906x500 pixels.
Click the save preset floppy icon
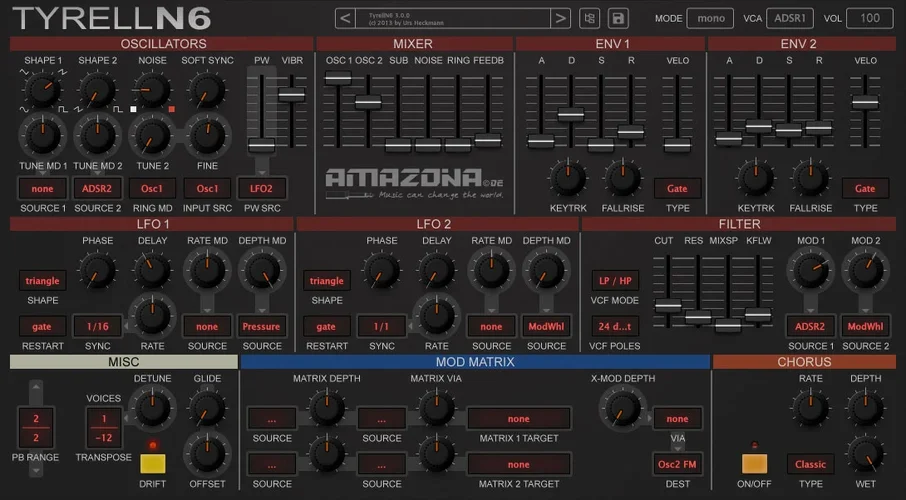click(x=618, y=18)
